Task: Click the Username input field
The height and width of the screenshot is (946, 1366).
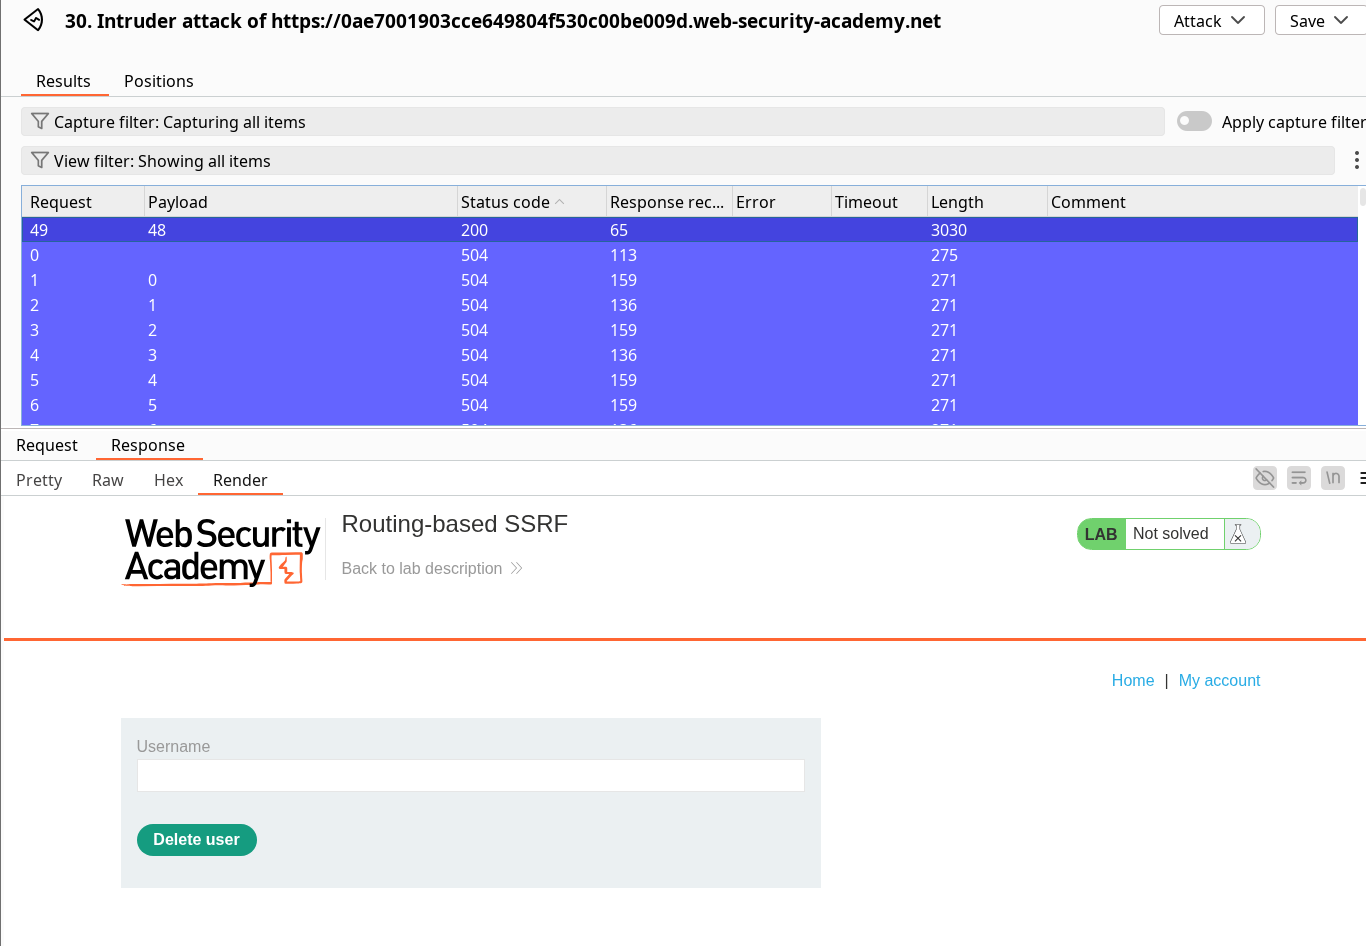Action: coord(470,775)
